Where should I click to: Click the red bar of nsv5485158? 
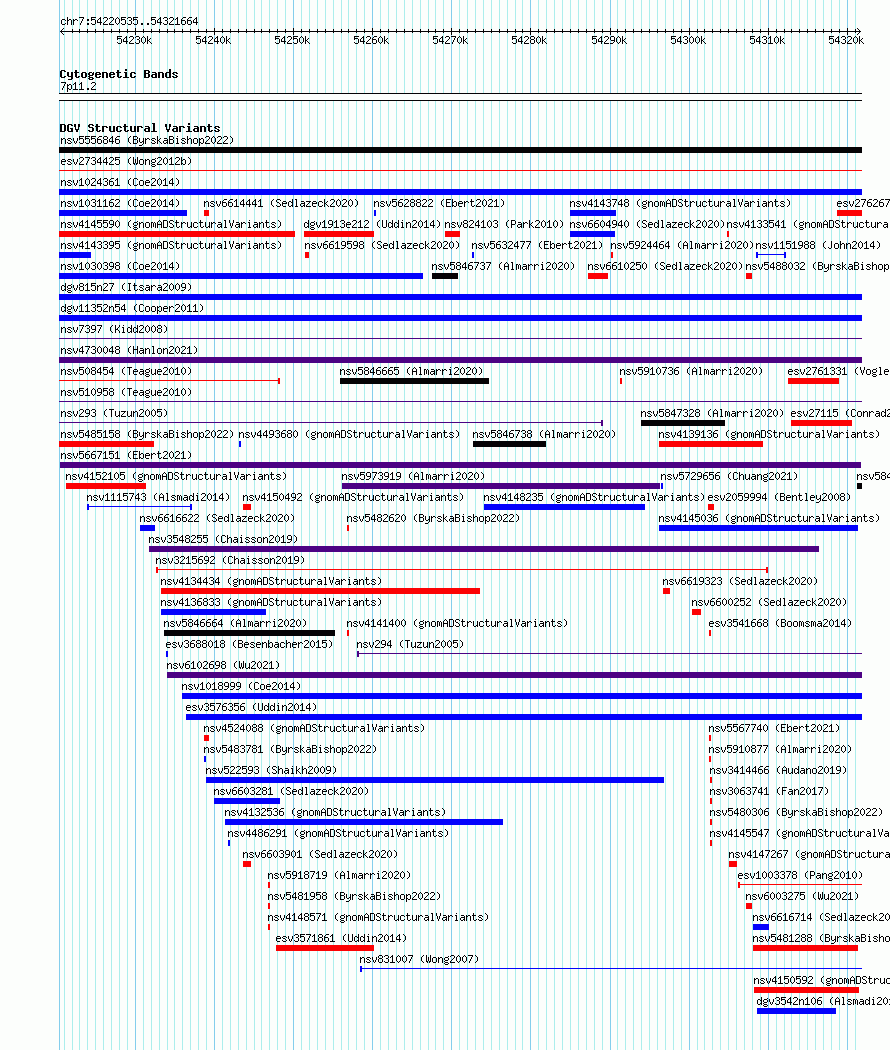pos(106,444)
